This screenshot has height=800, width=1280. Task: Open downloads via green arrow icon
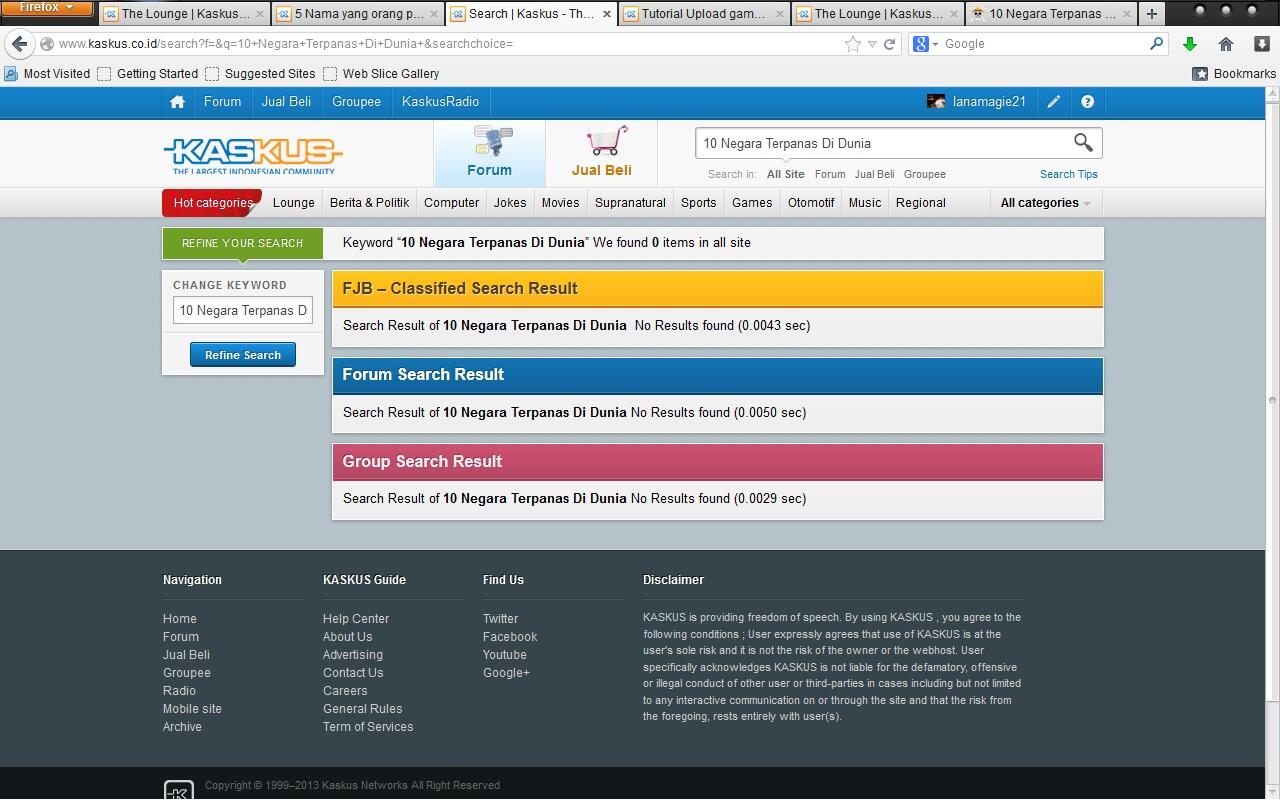1190,44
